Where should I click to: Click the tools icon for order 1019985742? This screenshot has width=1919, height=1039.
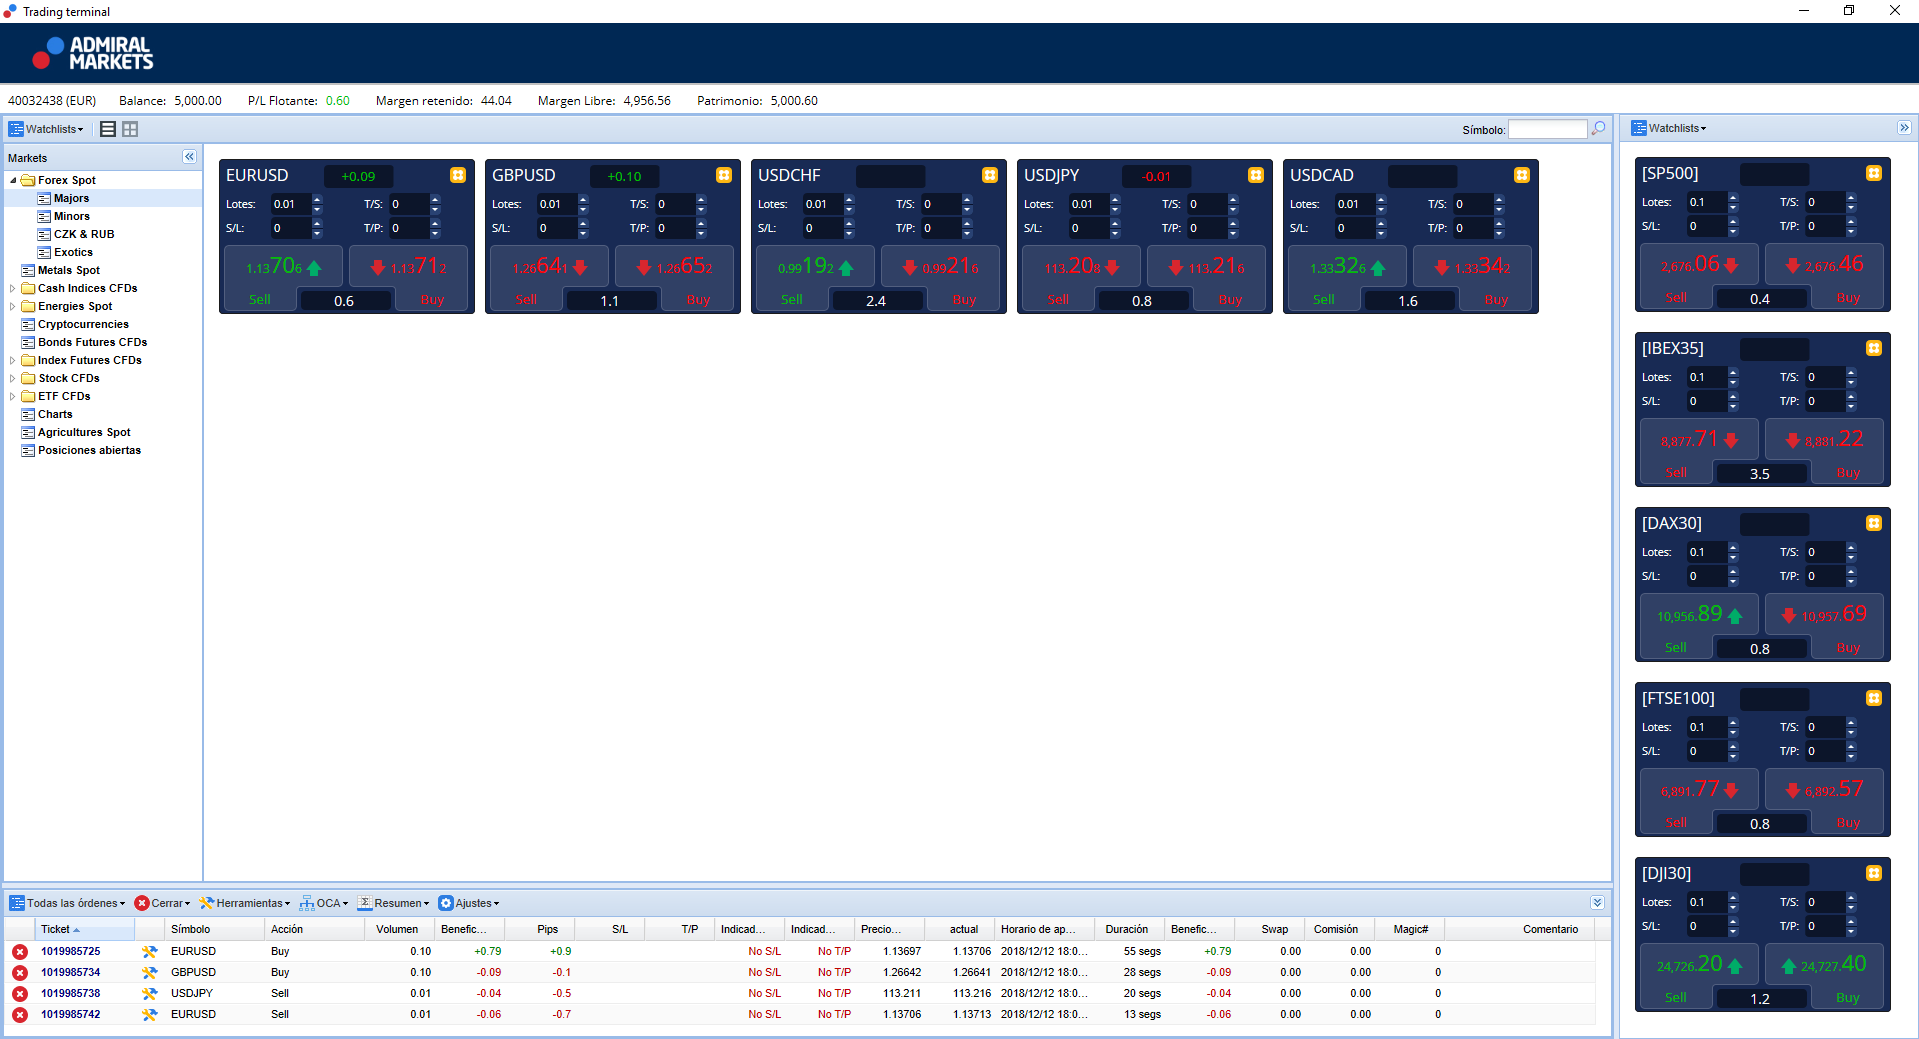150,1015
